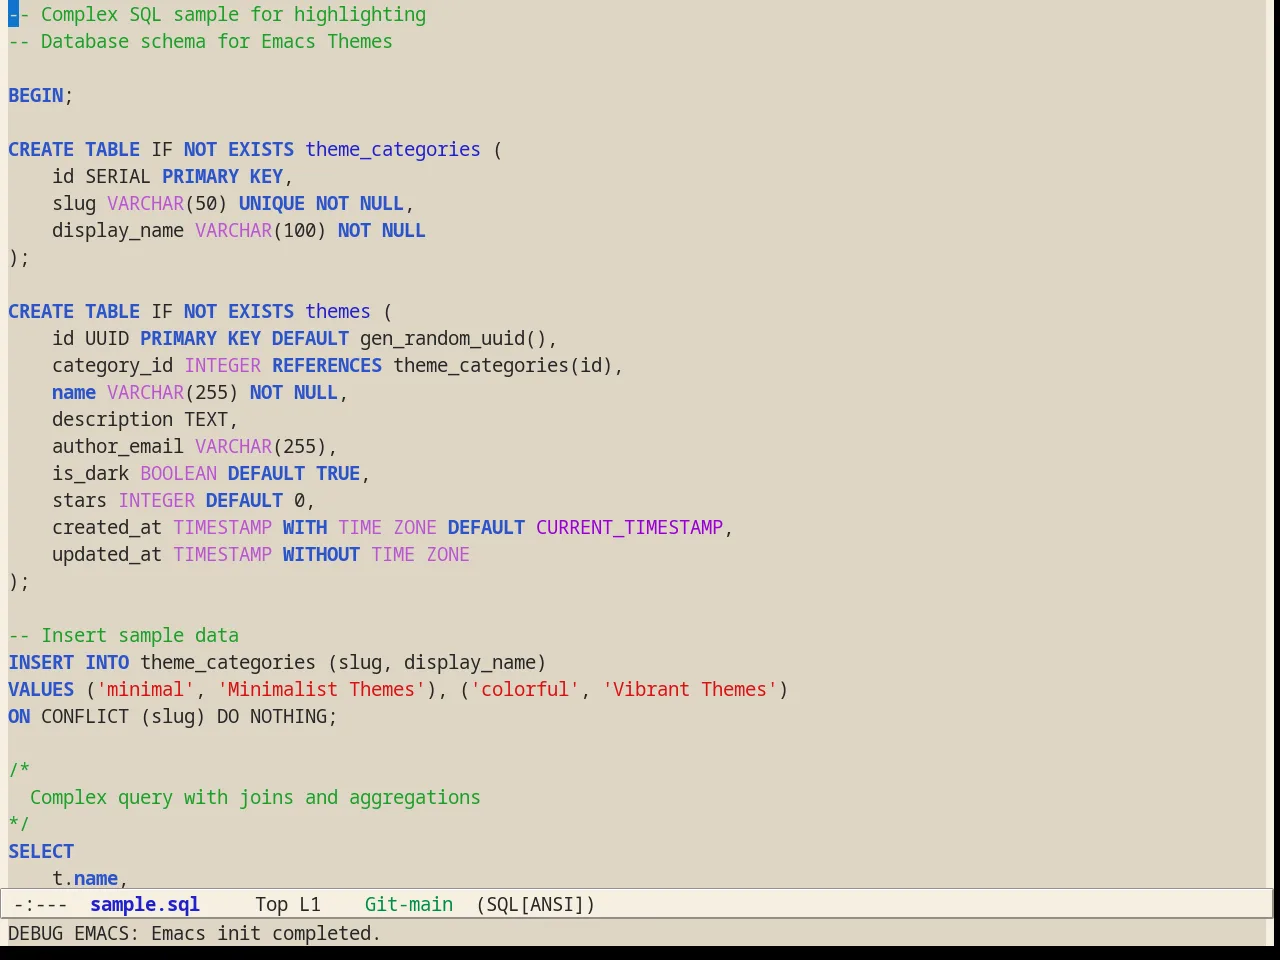Click stars column name
The height and width of the screenshot is (960, 1280).
[79, 500]
